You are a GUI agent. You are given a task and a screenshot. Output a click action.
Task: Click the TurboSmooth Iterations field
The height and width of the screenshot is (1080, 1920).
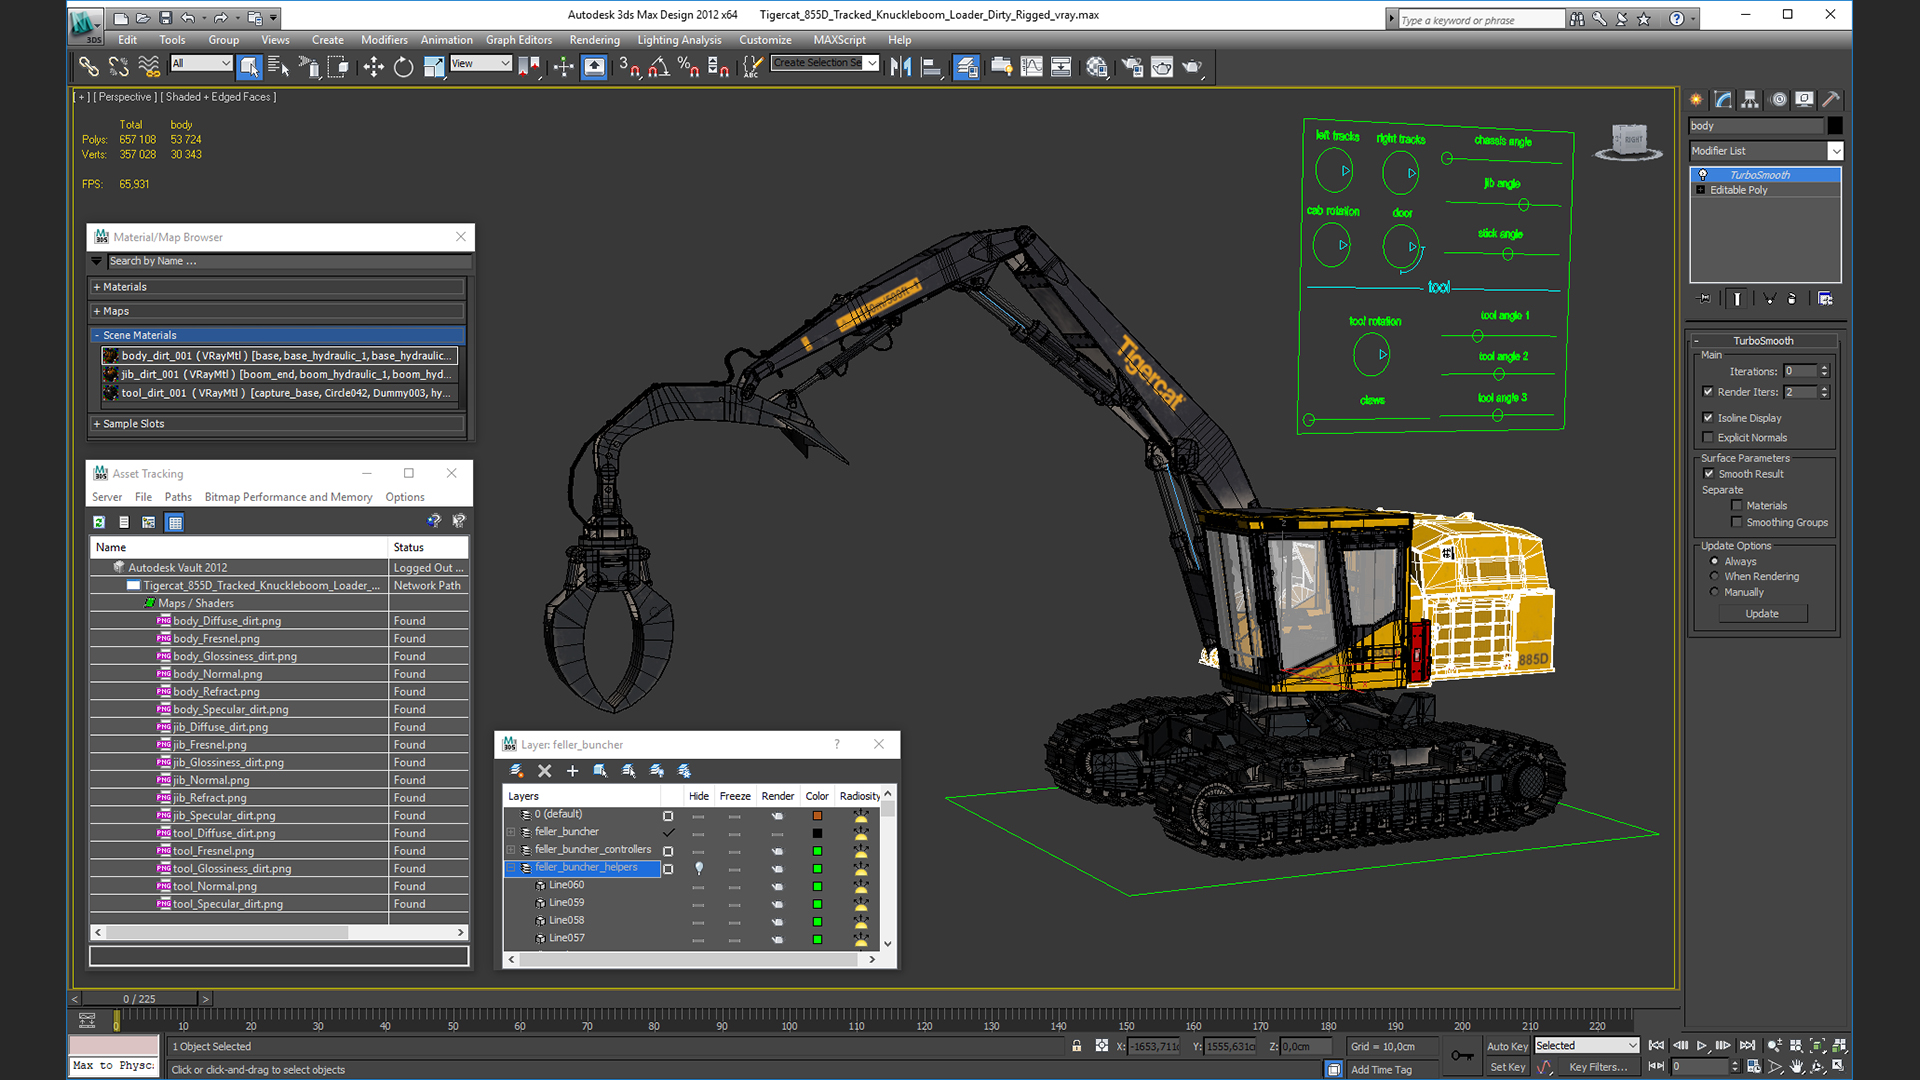[1800, 371]
